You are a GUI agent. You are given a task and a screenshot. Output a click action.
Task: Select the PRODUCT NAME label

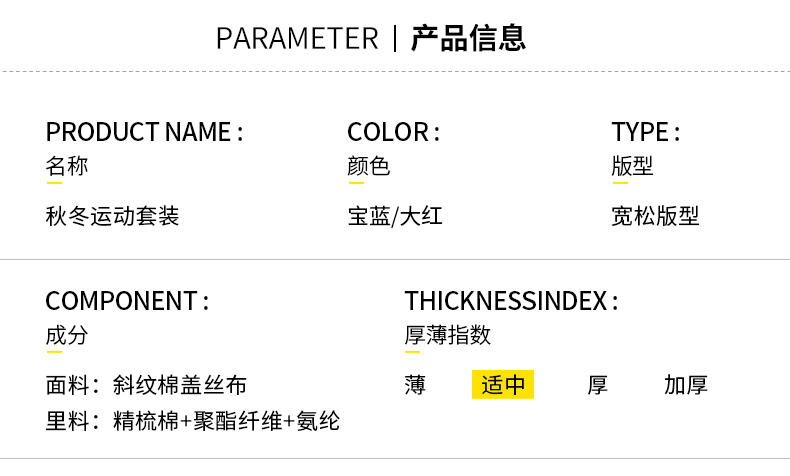coord(144,132)
